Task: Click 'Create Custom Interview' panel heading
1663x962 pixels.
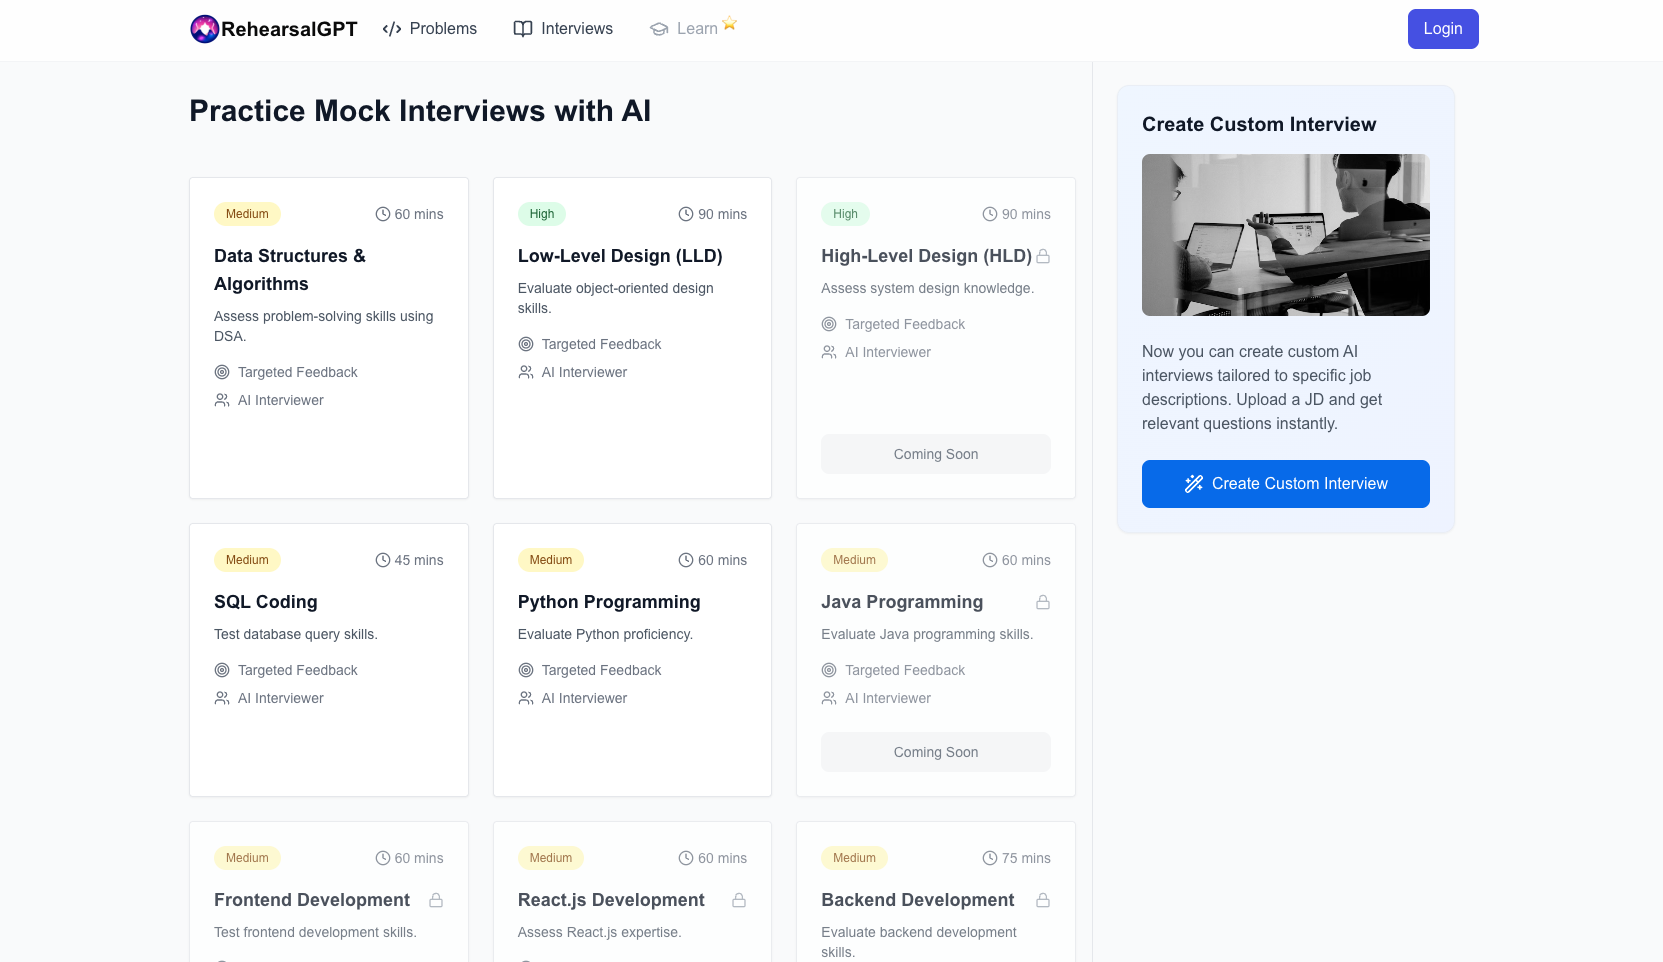Action: tap(1259, 124)
